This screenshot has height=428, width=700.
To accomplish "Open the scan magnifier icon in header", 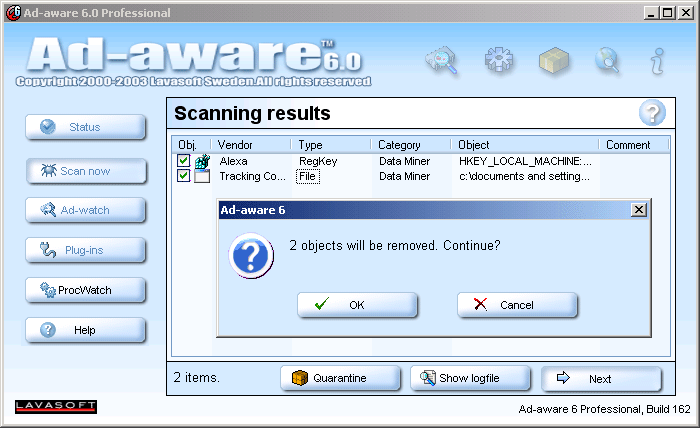I will coord(440,61).
